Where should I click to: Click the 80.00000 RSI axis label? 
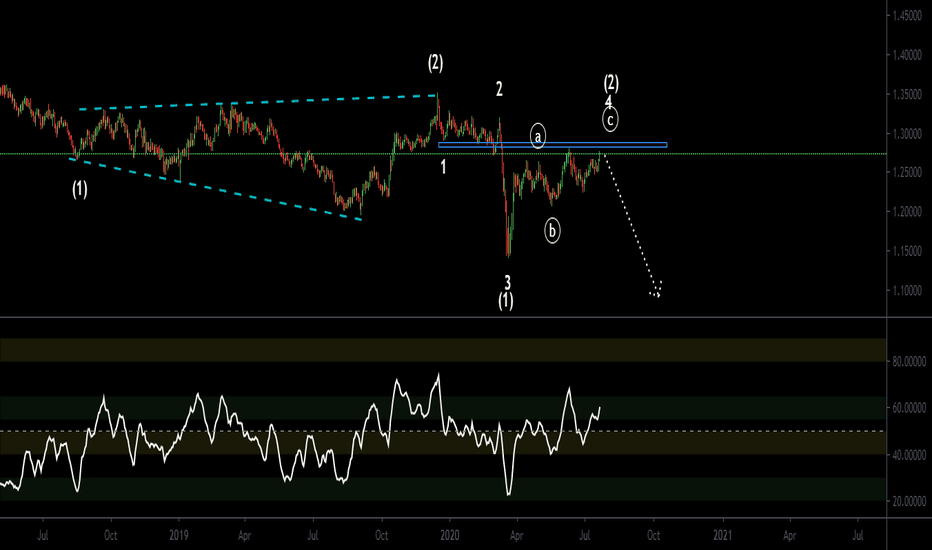909,362
